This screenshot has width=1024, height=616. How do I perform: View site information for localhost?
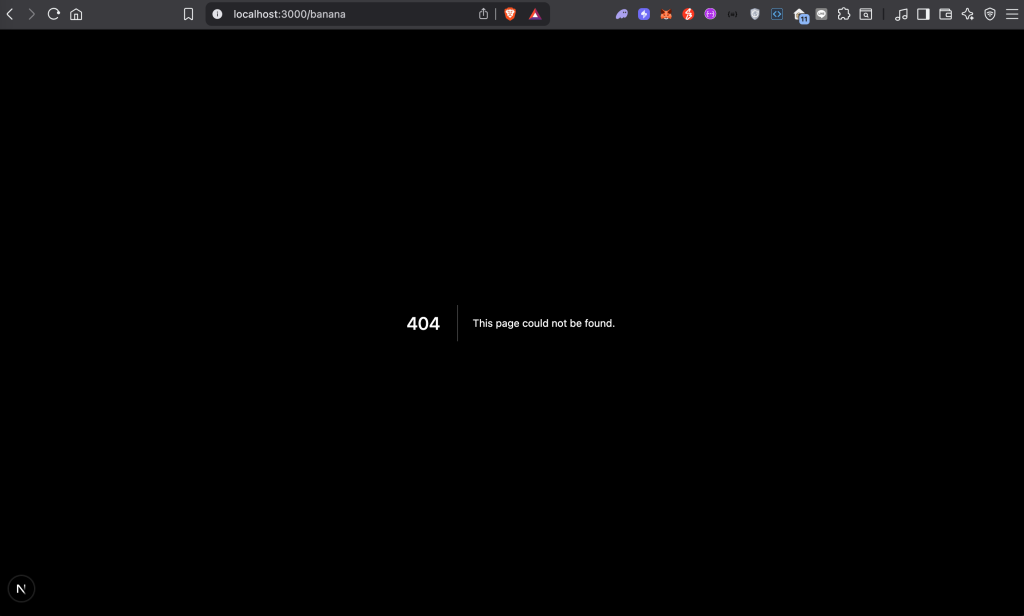point(217,14)
